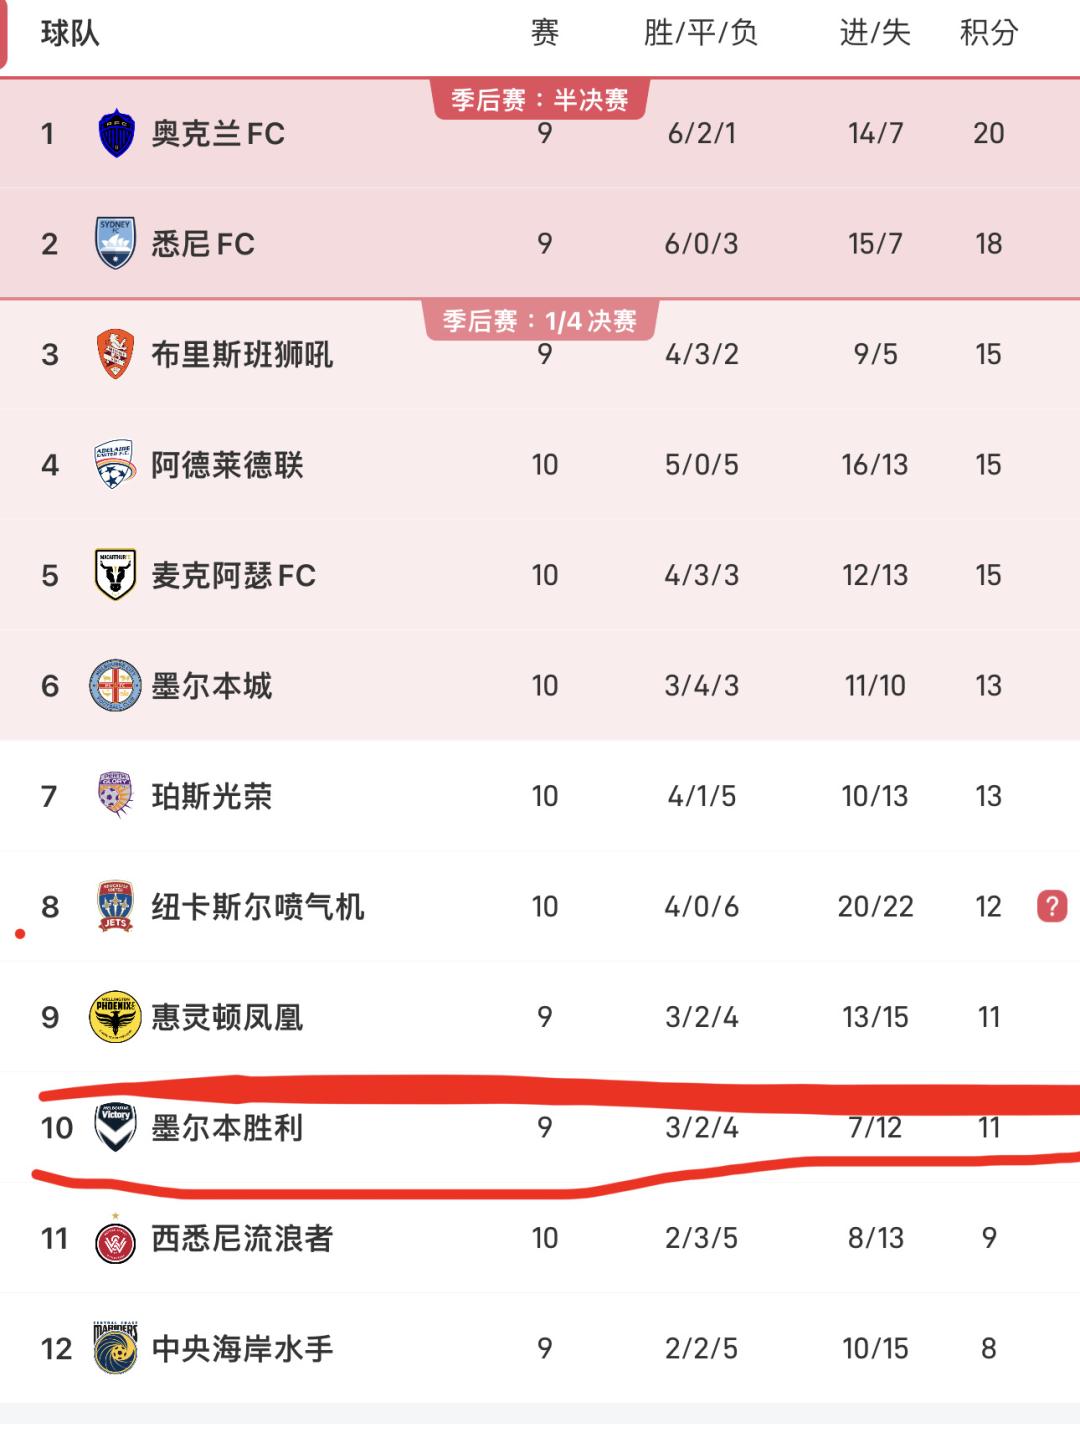1080x1453 pixels.
Task: Click the Sydney FC team crest
Action: [116, 243]
